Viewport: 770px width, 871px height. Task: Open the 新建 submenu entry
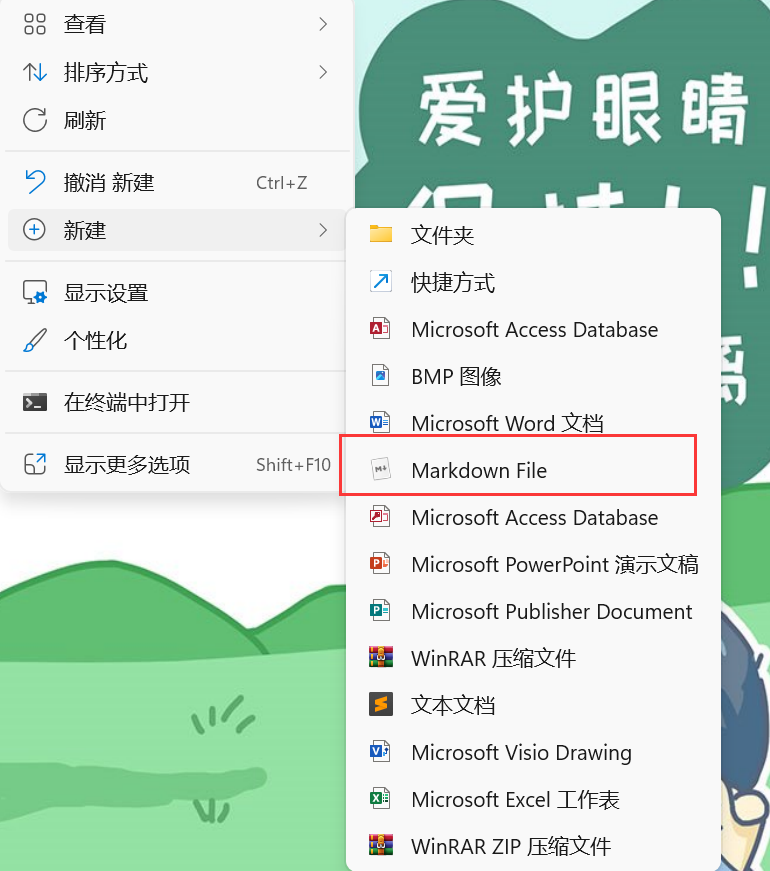tap(178, 230)
